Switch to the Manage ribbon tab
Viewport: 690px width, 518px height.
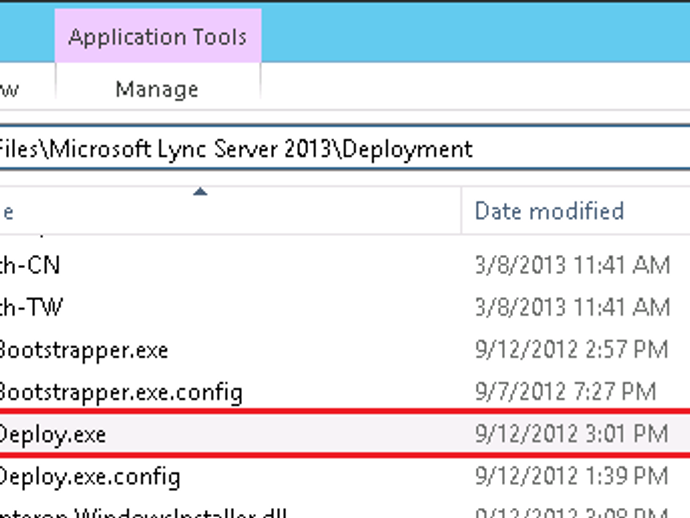tap(157, 89)
